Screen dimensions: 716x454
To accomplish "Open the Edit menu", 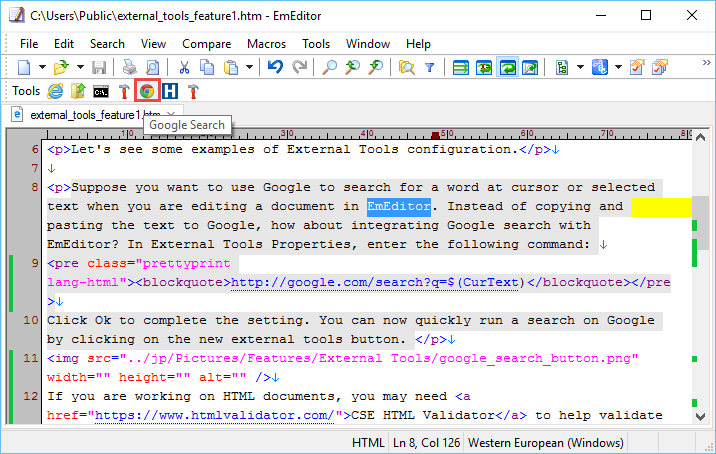I will tap(63, 44).
